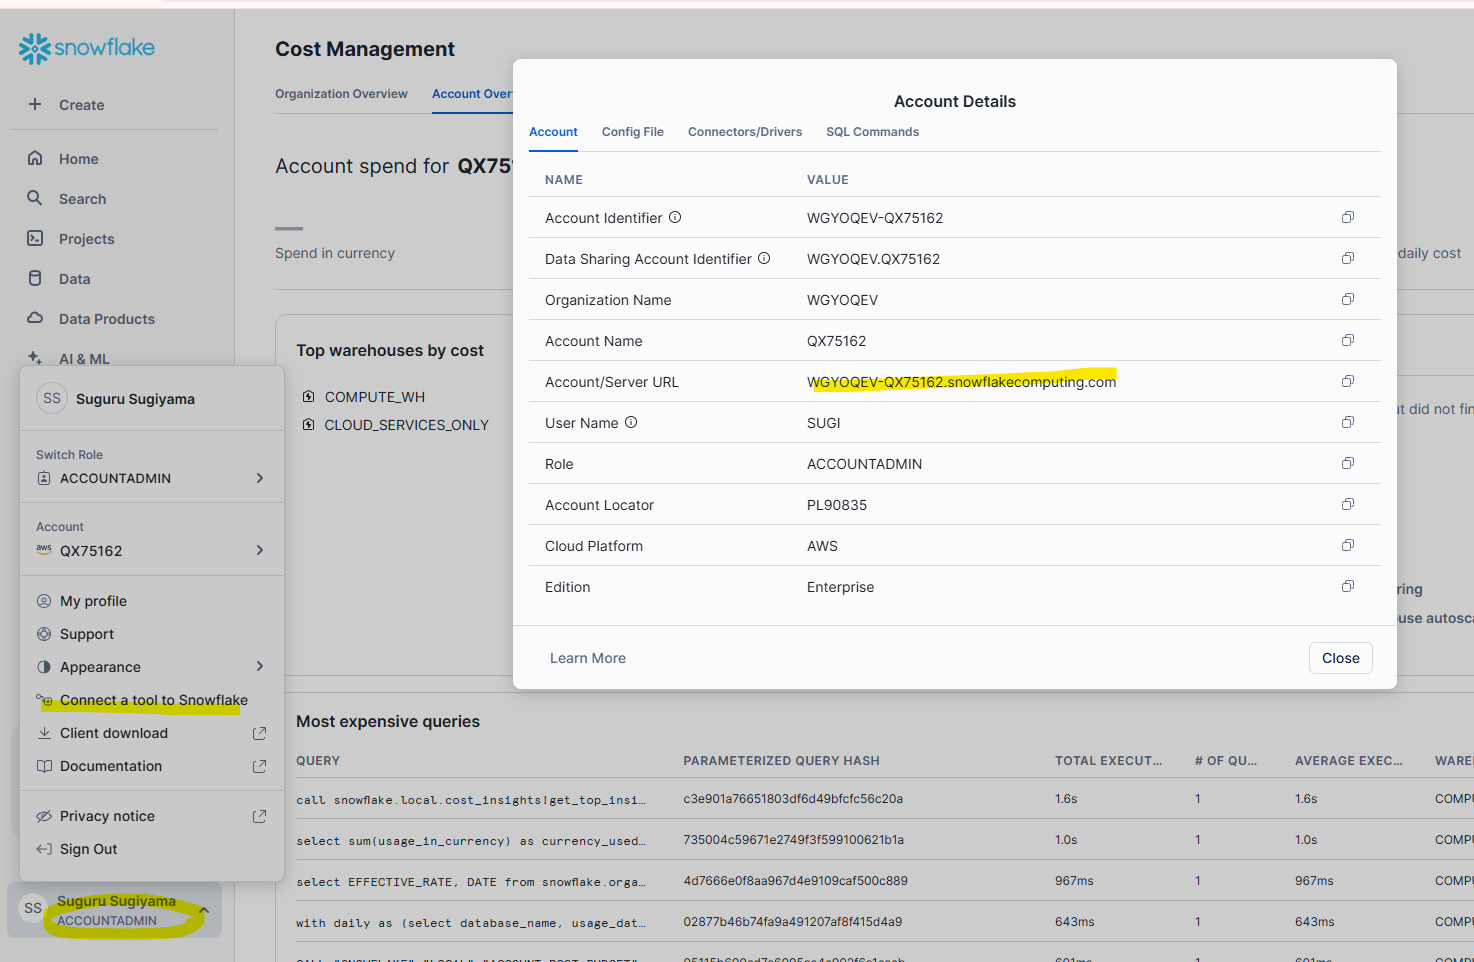Click the Search magnifier icon in sidebar
Viewport: 1474px width, 962px height.
click(x=35, y=198)
